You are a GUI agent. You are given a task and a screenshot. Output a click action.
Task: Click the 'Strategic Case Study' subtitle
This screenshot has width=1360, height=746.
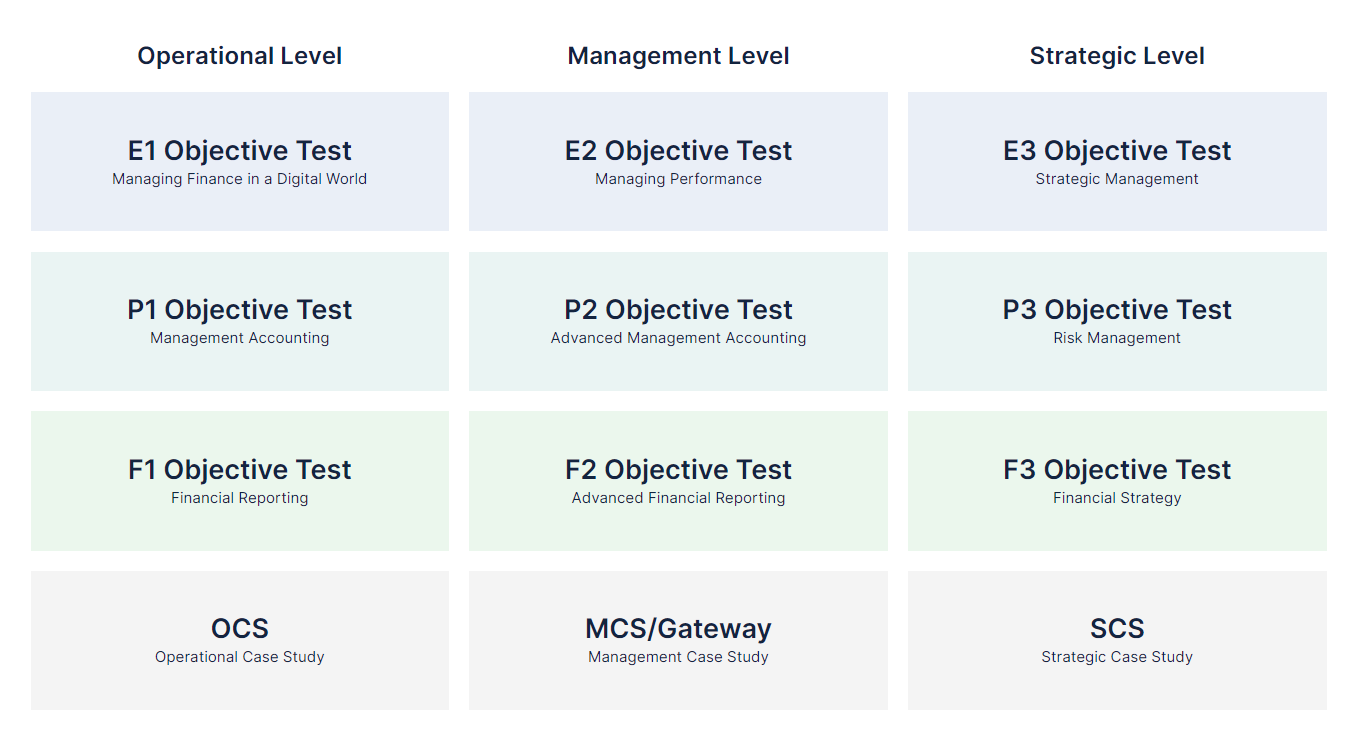click(x=1117, y=657)
